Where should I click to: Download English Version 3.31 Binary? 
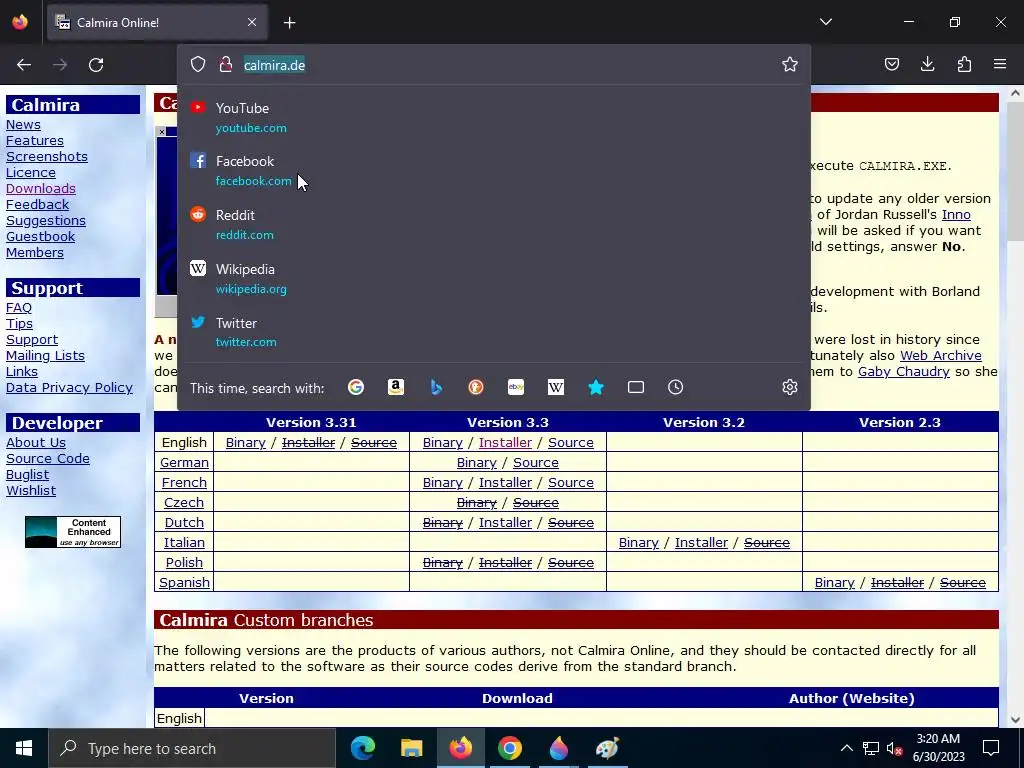click(x=246, y=442)
